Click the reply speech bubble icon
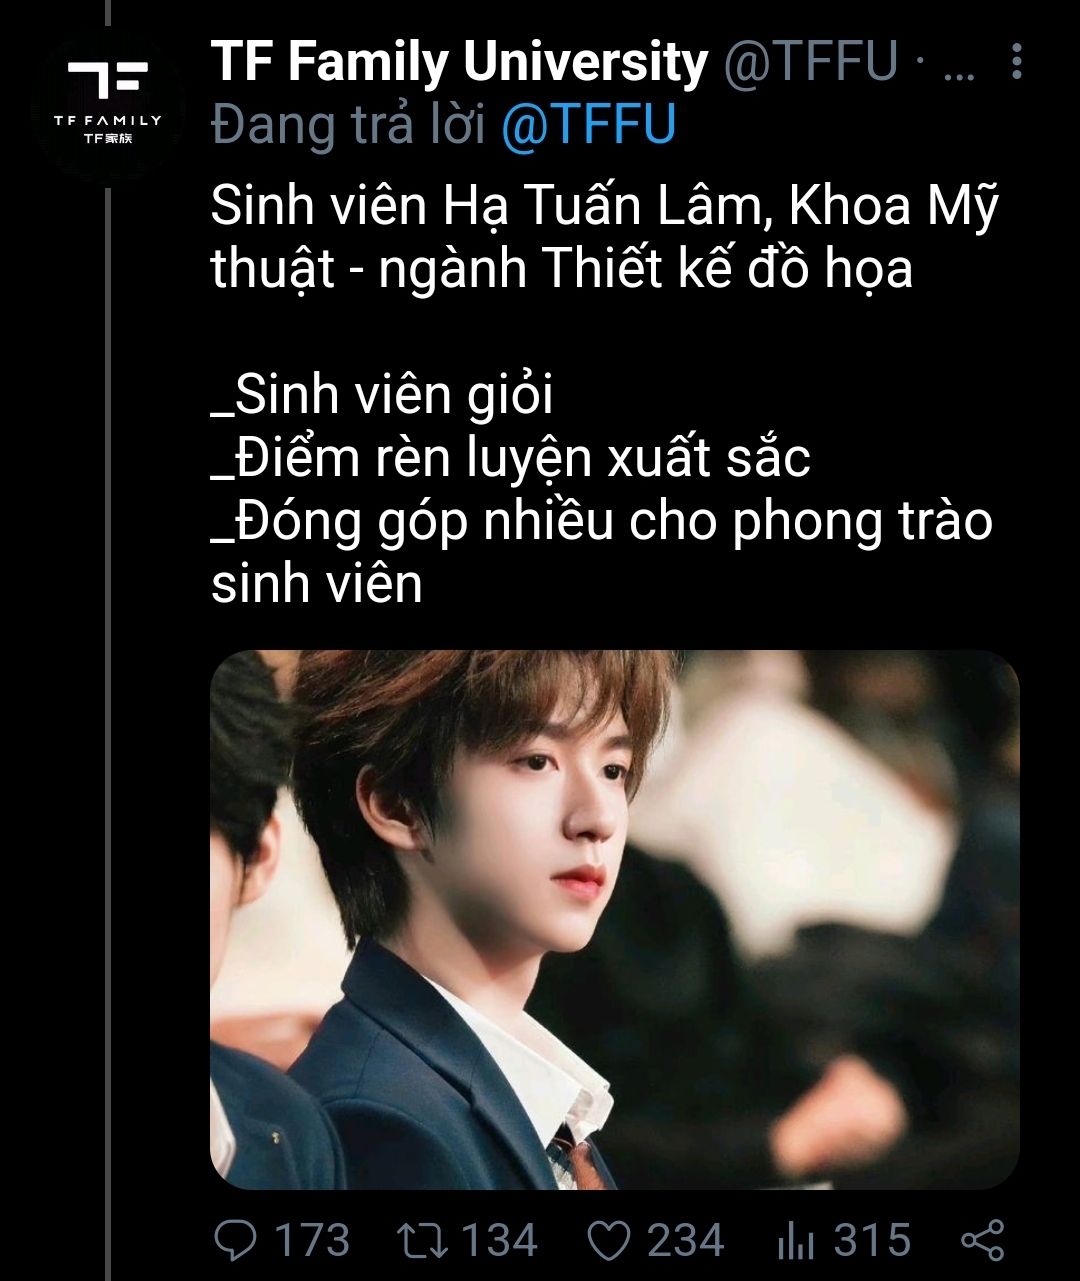Viewport: 1080px width, 1281px height. coord(236,1241)
